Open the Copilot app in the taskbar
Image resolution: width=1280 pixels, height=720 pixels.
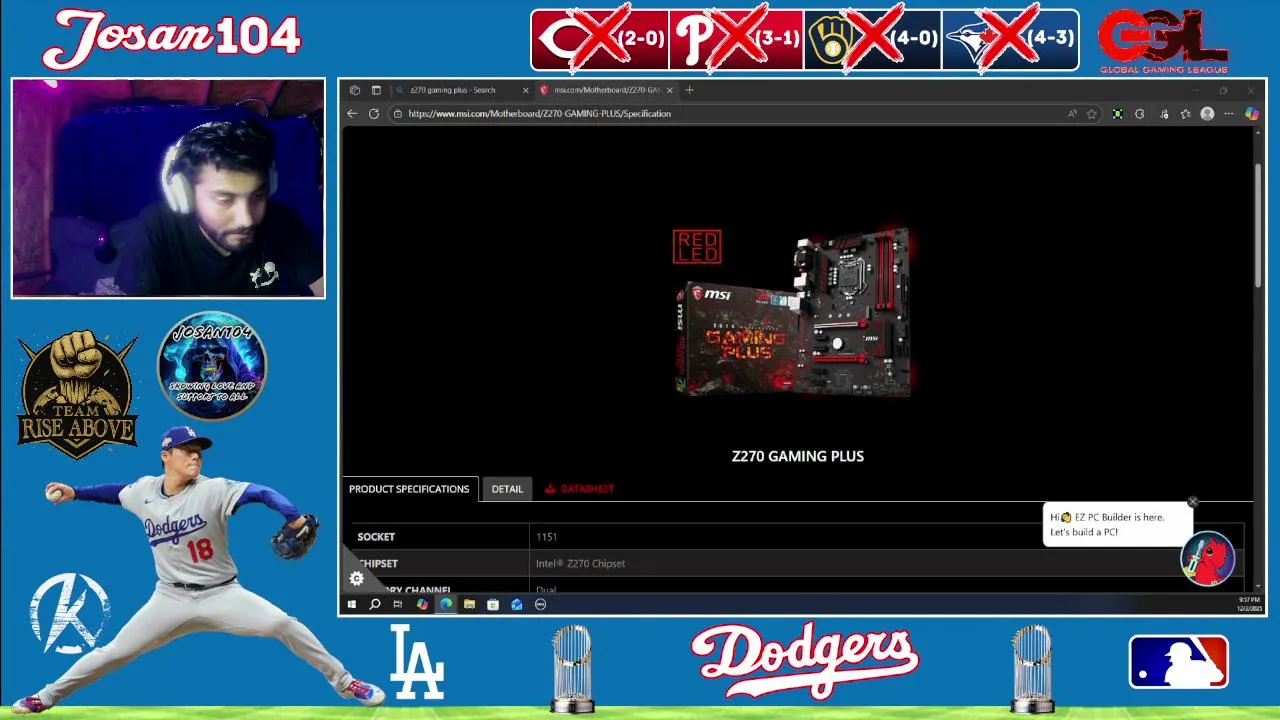point(422,605)
